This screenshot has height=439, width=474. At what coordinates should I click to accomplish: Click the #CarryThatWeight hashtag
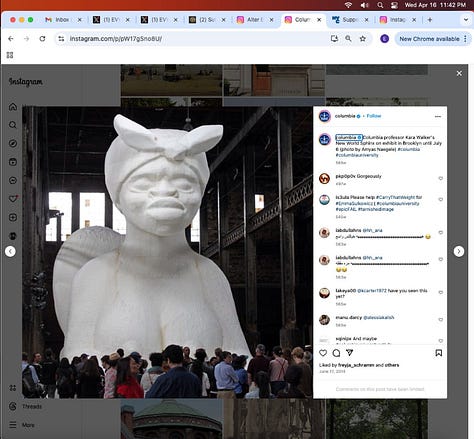tap(396, 197)
